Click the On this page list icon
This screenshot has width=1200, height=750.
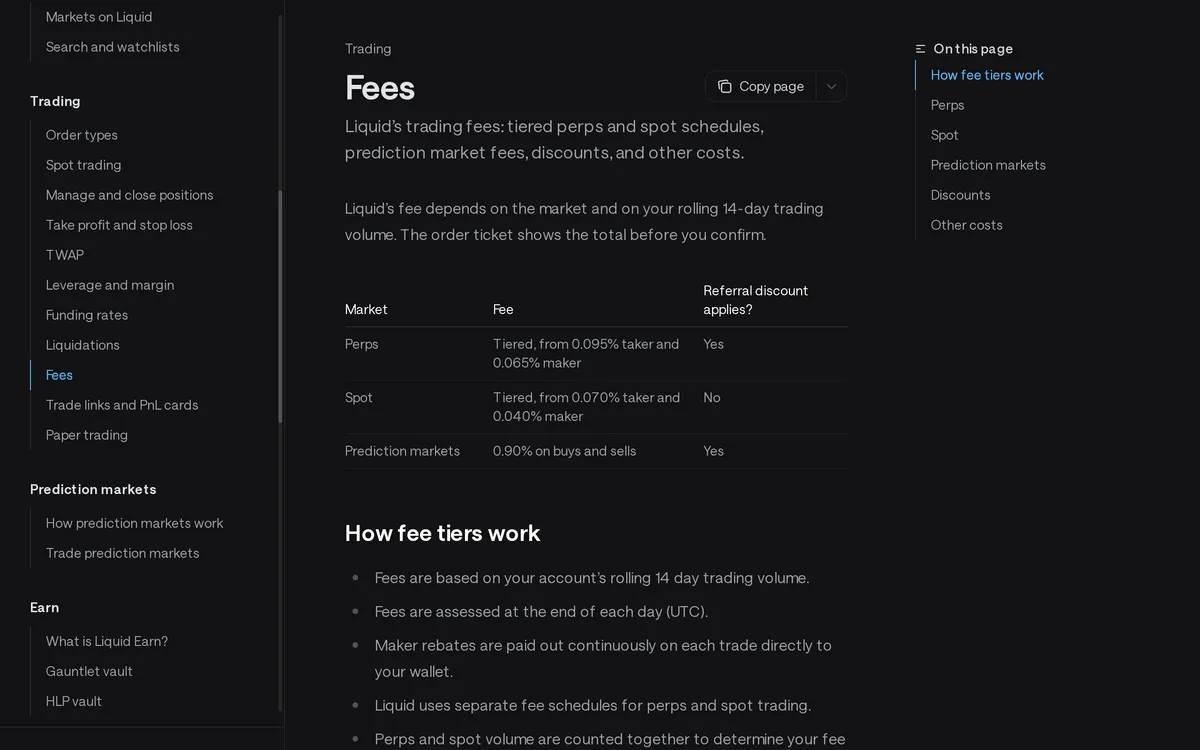click(x=920, y=49)
